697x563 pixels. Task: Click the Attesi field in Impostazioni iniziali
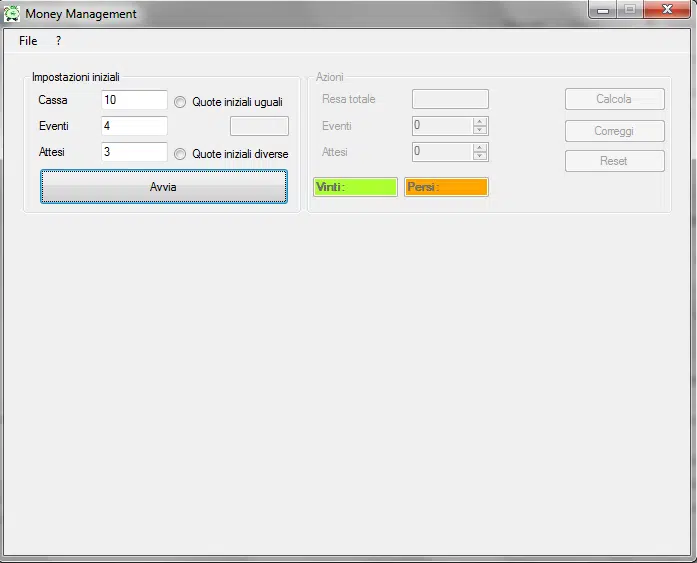tap(134, 152)
